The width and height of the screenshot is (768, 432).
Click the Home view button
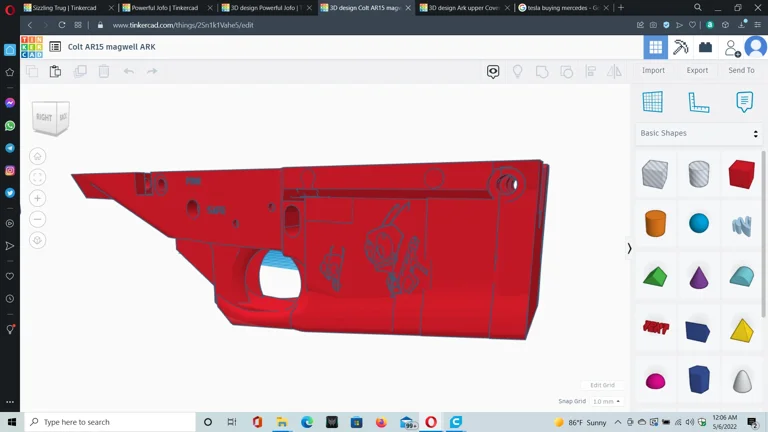pyautogui.click(x=37, y=156)
